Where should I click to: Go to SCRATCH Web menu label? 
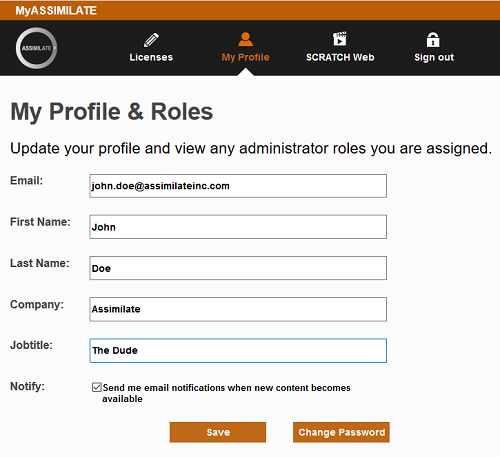(340, 57)
